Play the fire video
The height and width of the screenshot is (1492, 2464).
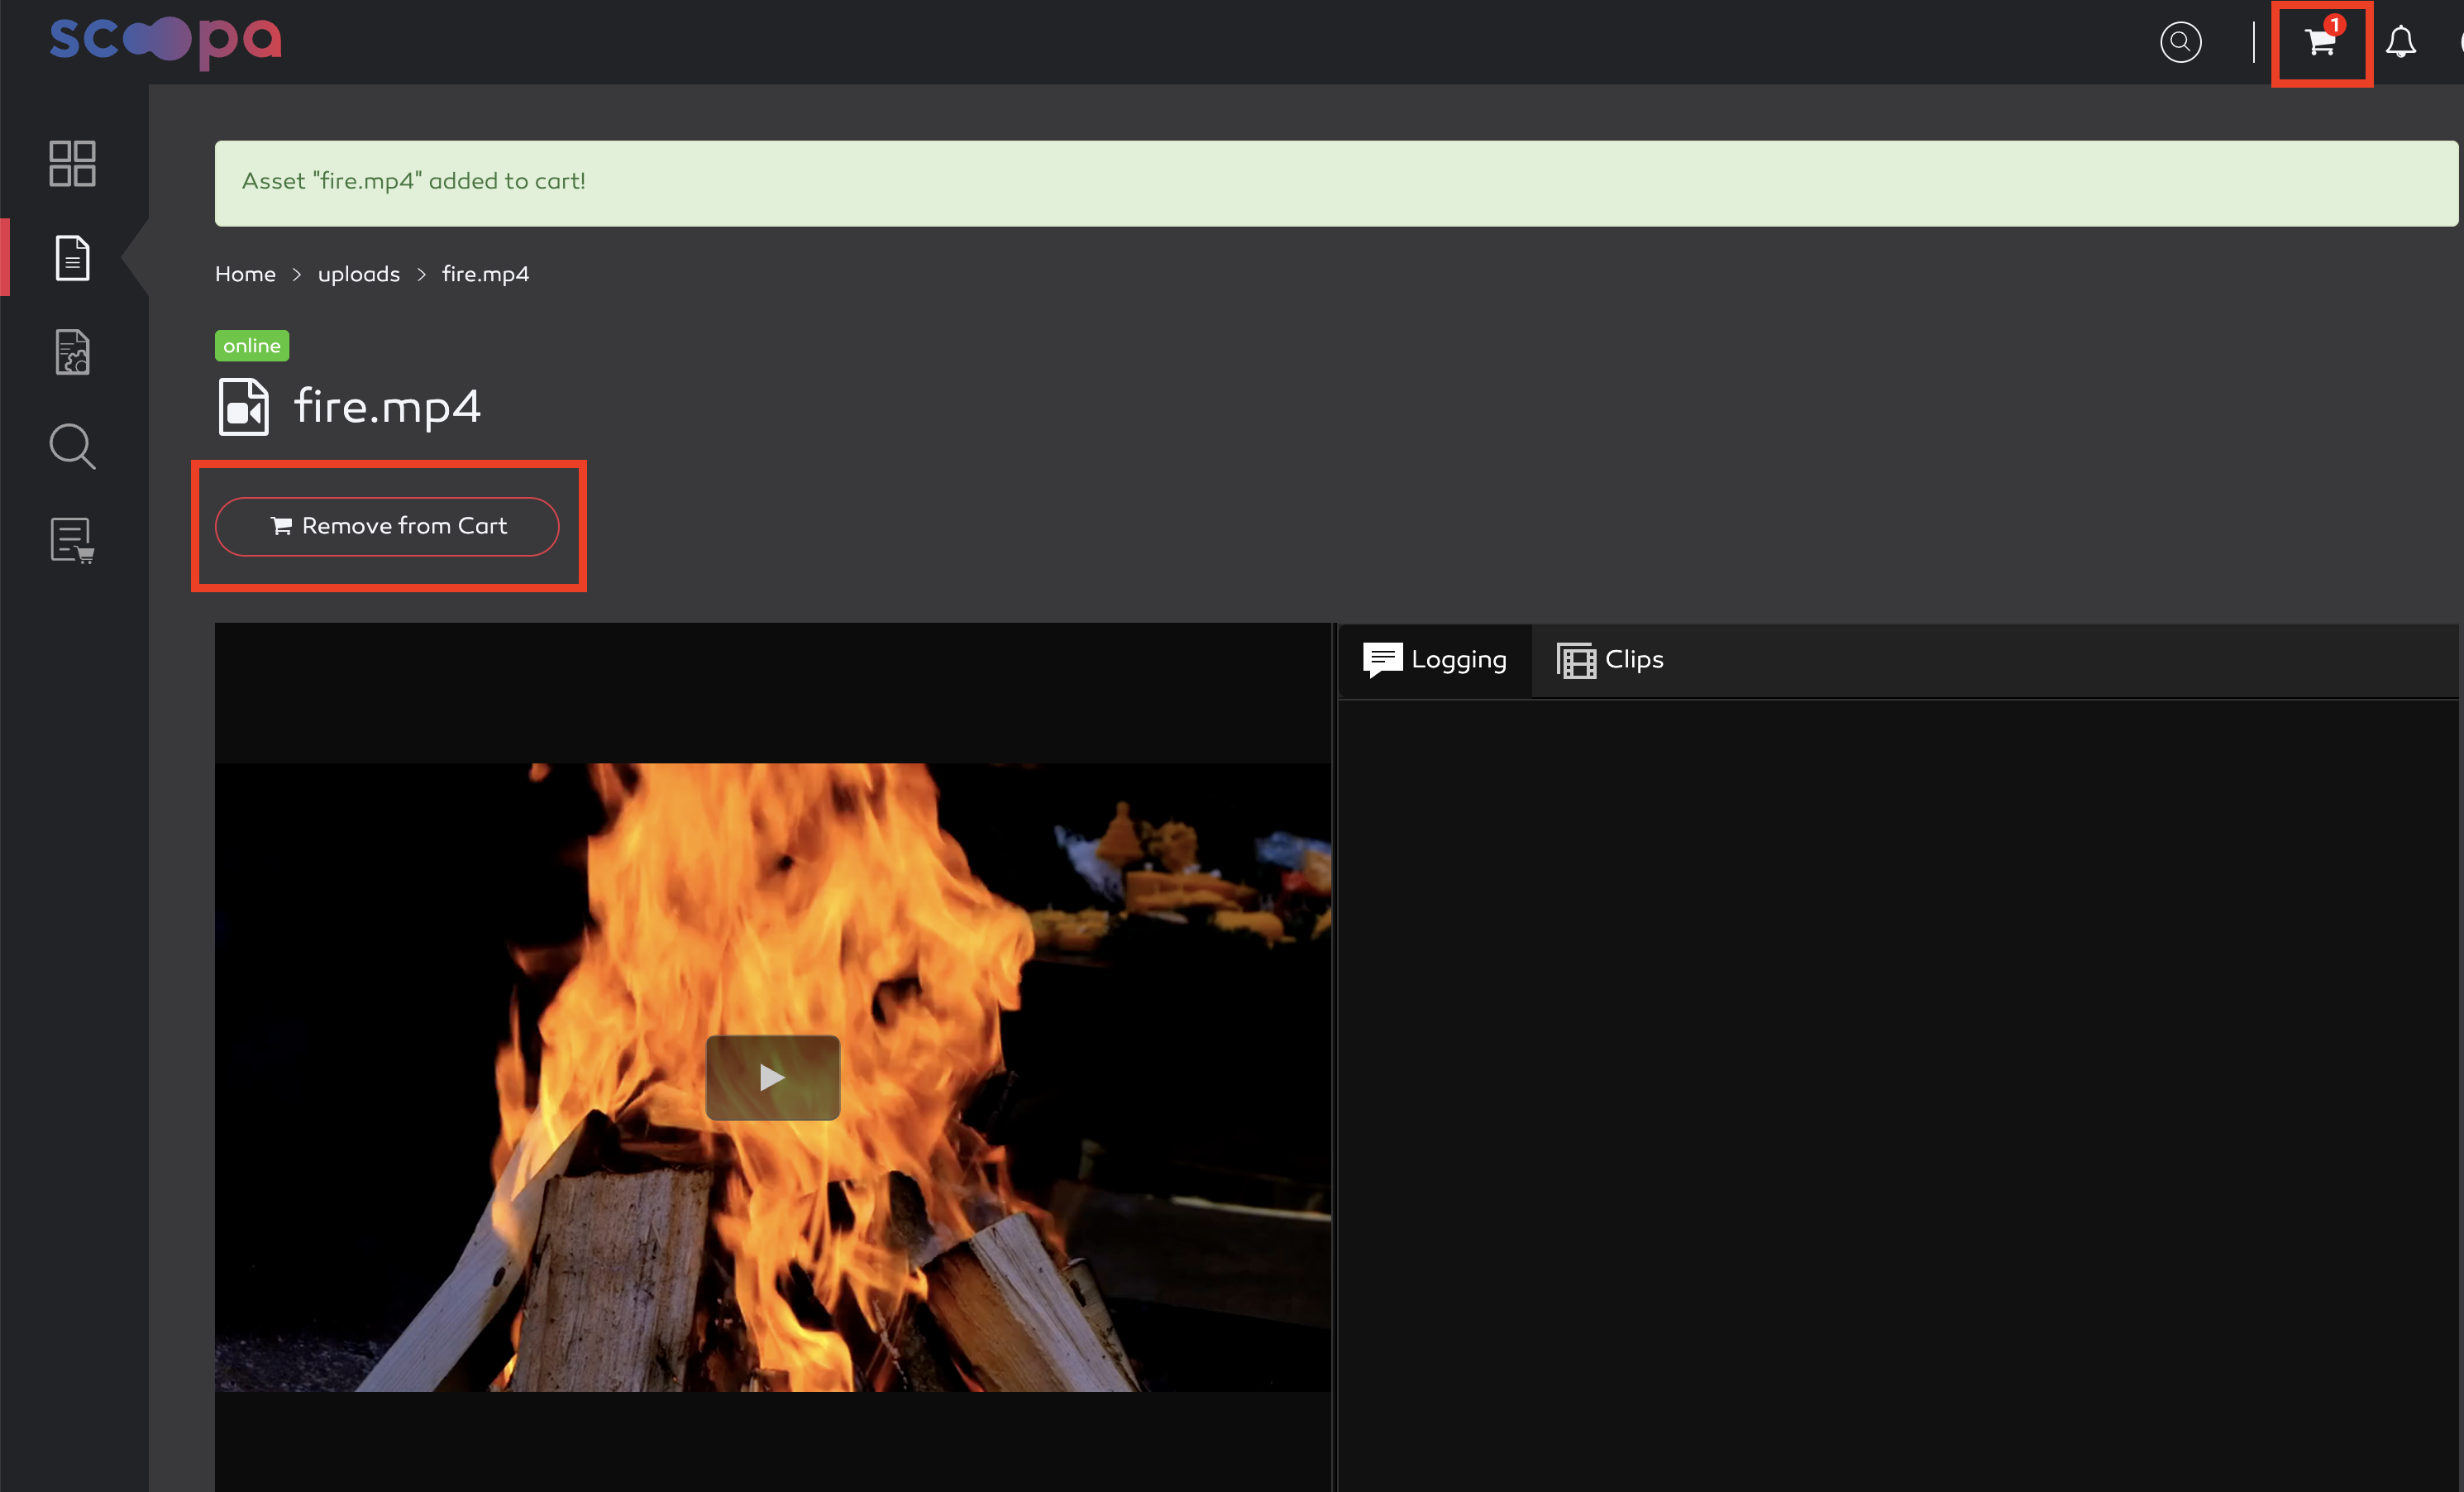click(772, 1077)
